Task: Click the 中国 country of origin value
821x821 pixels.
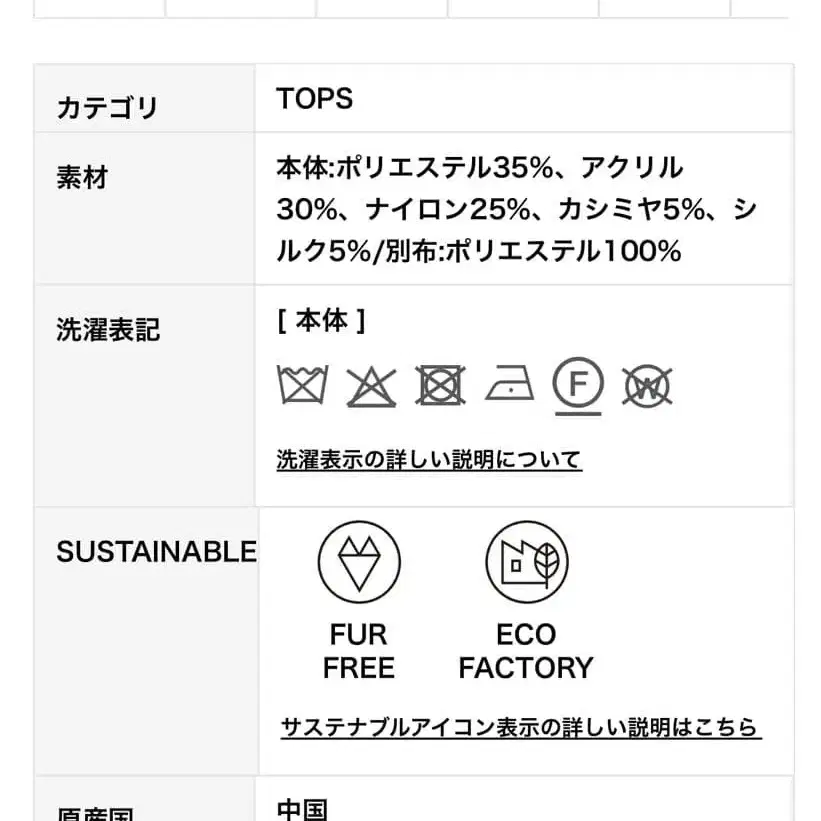Action: 302,808
